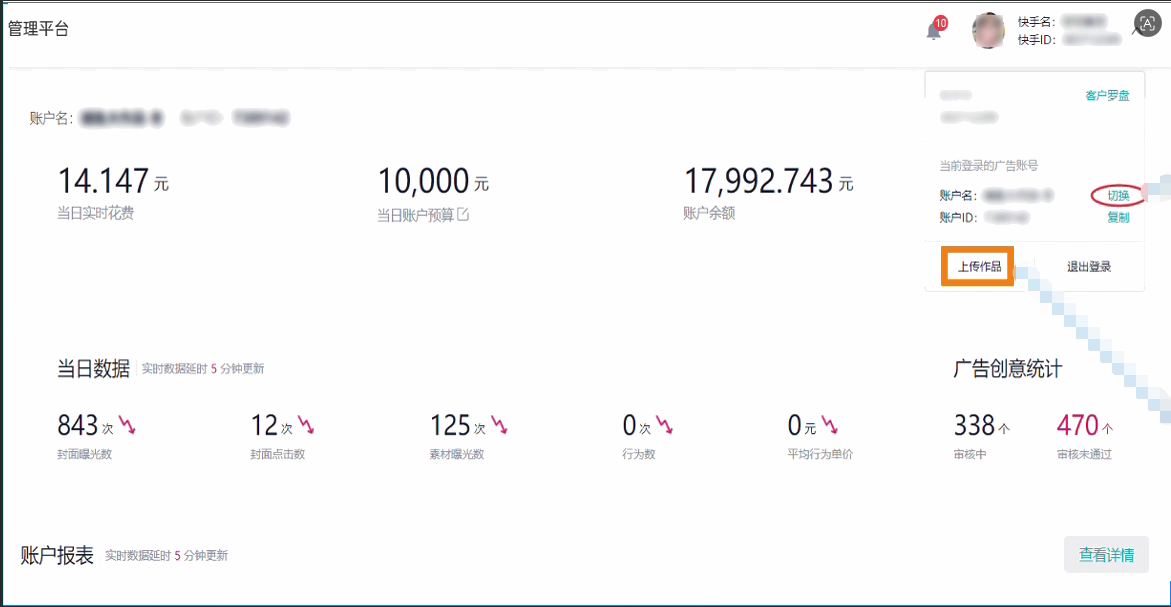Copy the account ID with 复制
Viewport: 1171px width, 607px height.
click(x=1117, y=217)
